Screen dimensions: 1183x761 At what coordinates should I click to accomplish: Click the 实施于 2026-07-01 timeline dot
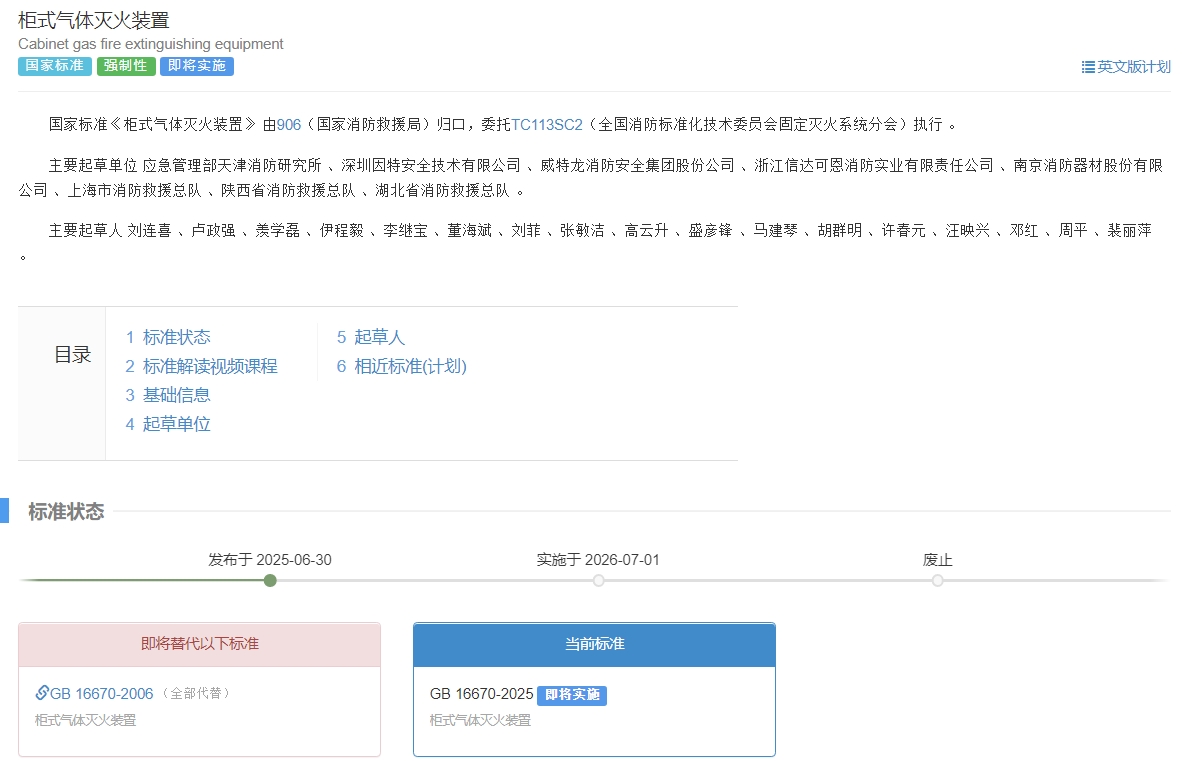click(x=598, y=581)
